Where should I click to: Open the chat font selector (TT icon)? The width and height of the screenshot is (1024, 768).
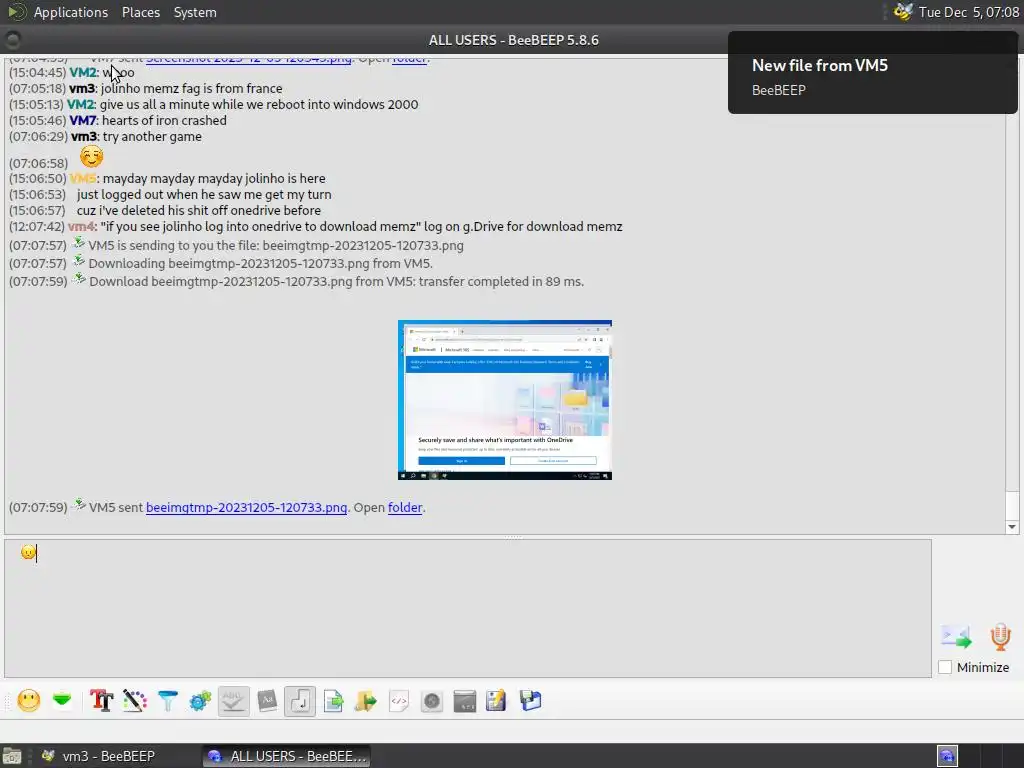click(101, 701)
